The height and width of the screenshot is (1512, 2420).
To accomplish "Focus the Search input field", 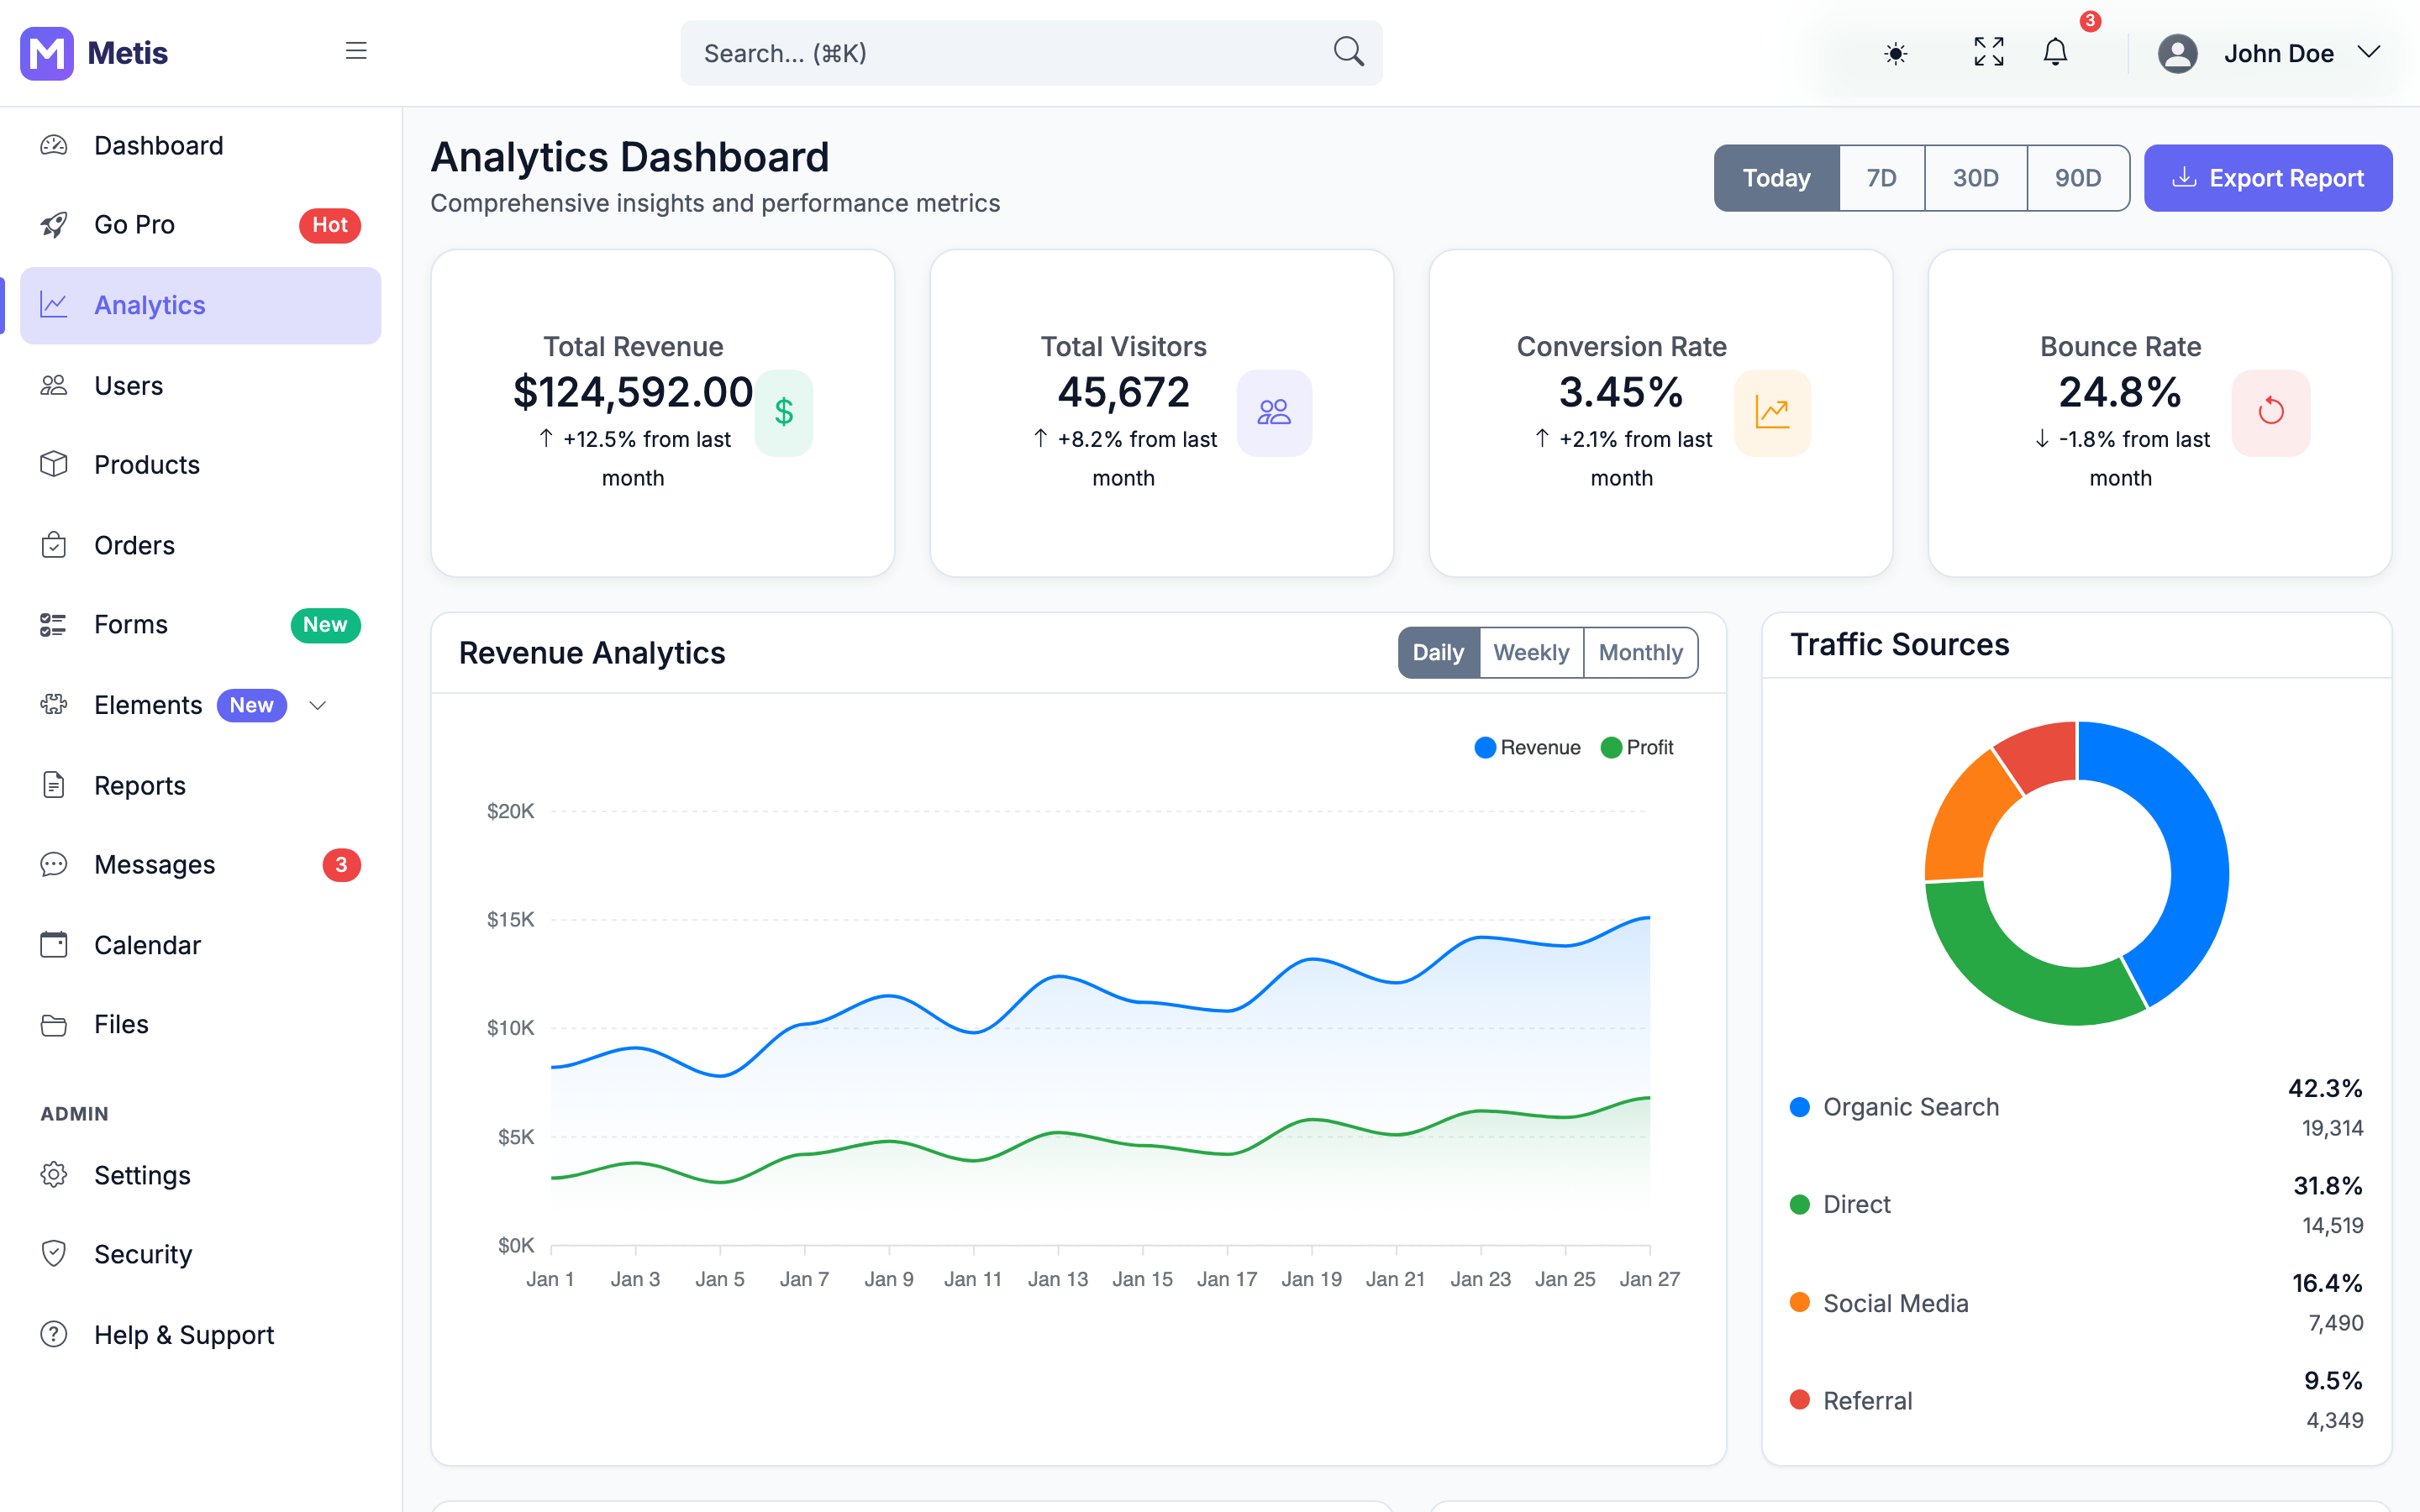I will point(1030,53).
